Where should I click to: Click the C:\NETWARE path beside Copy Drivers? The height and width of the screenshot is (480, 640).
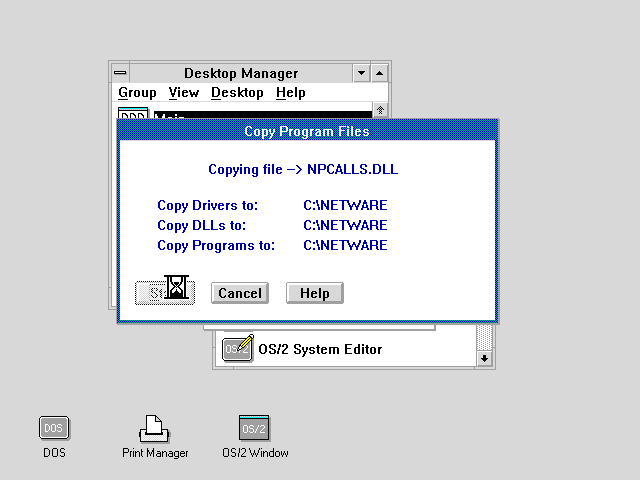pyautogui.click(x=345, y=205)
